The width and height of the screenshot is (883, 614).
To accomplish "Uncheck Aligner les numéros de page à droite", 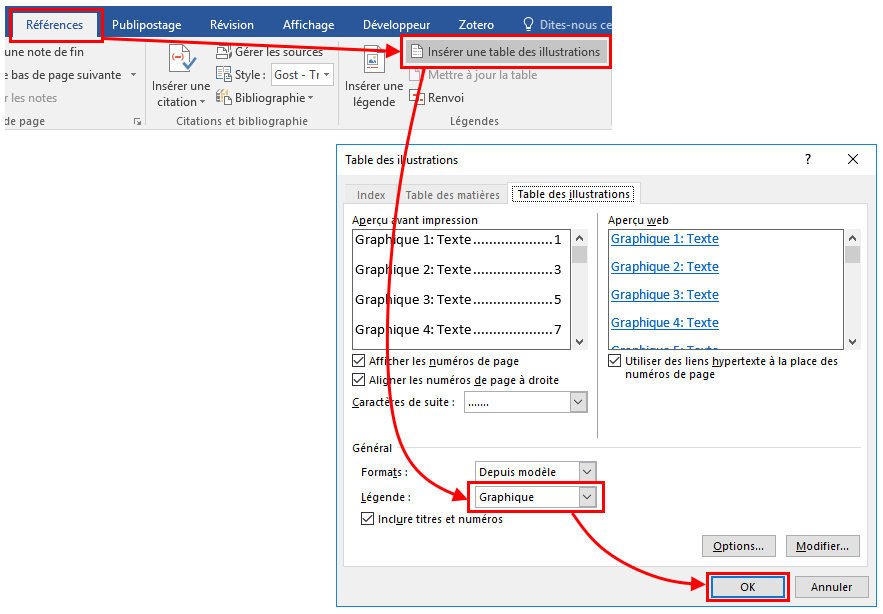I will pos(359,380).
